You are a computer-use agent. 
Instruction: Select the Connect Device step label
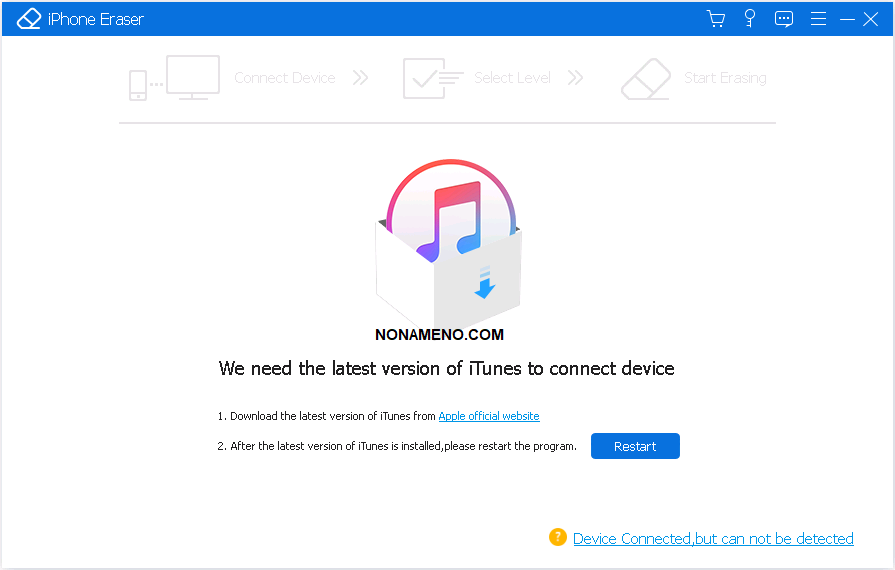point(284,78)
